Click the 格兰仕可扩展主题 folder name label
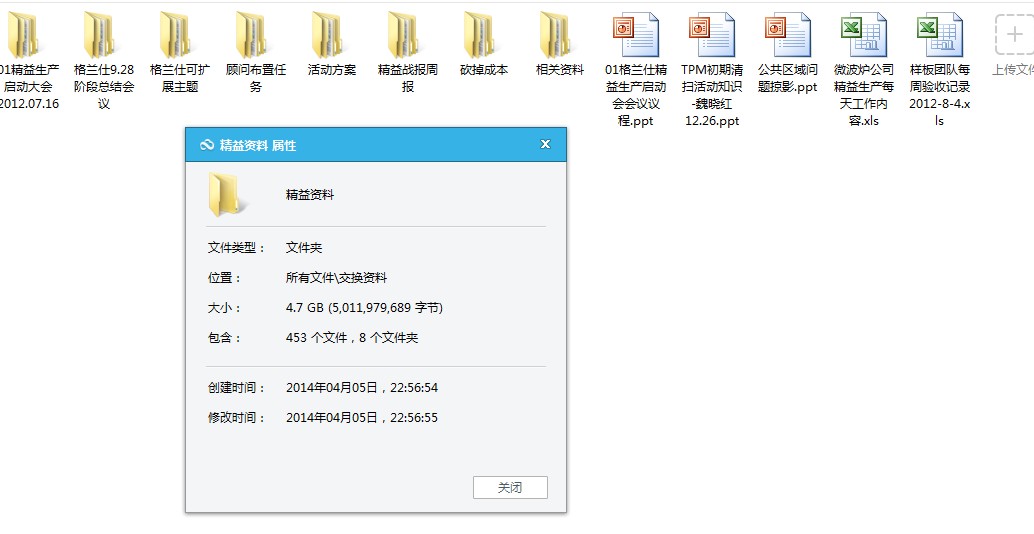This screenshot has height=534, width=1034. 179,78
